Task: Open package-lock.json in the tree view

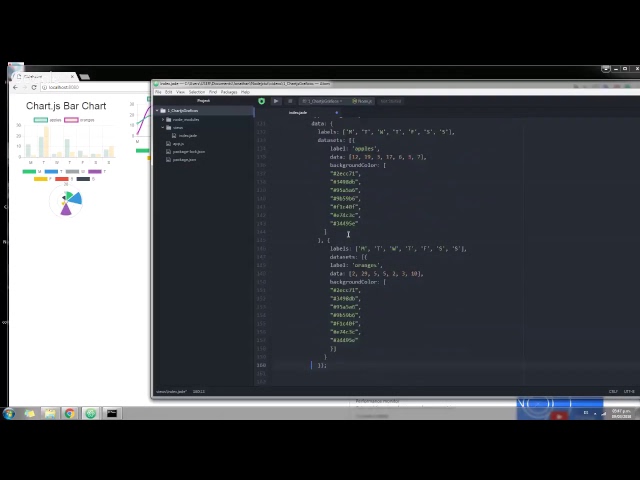Action: click(189, 151)
